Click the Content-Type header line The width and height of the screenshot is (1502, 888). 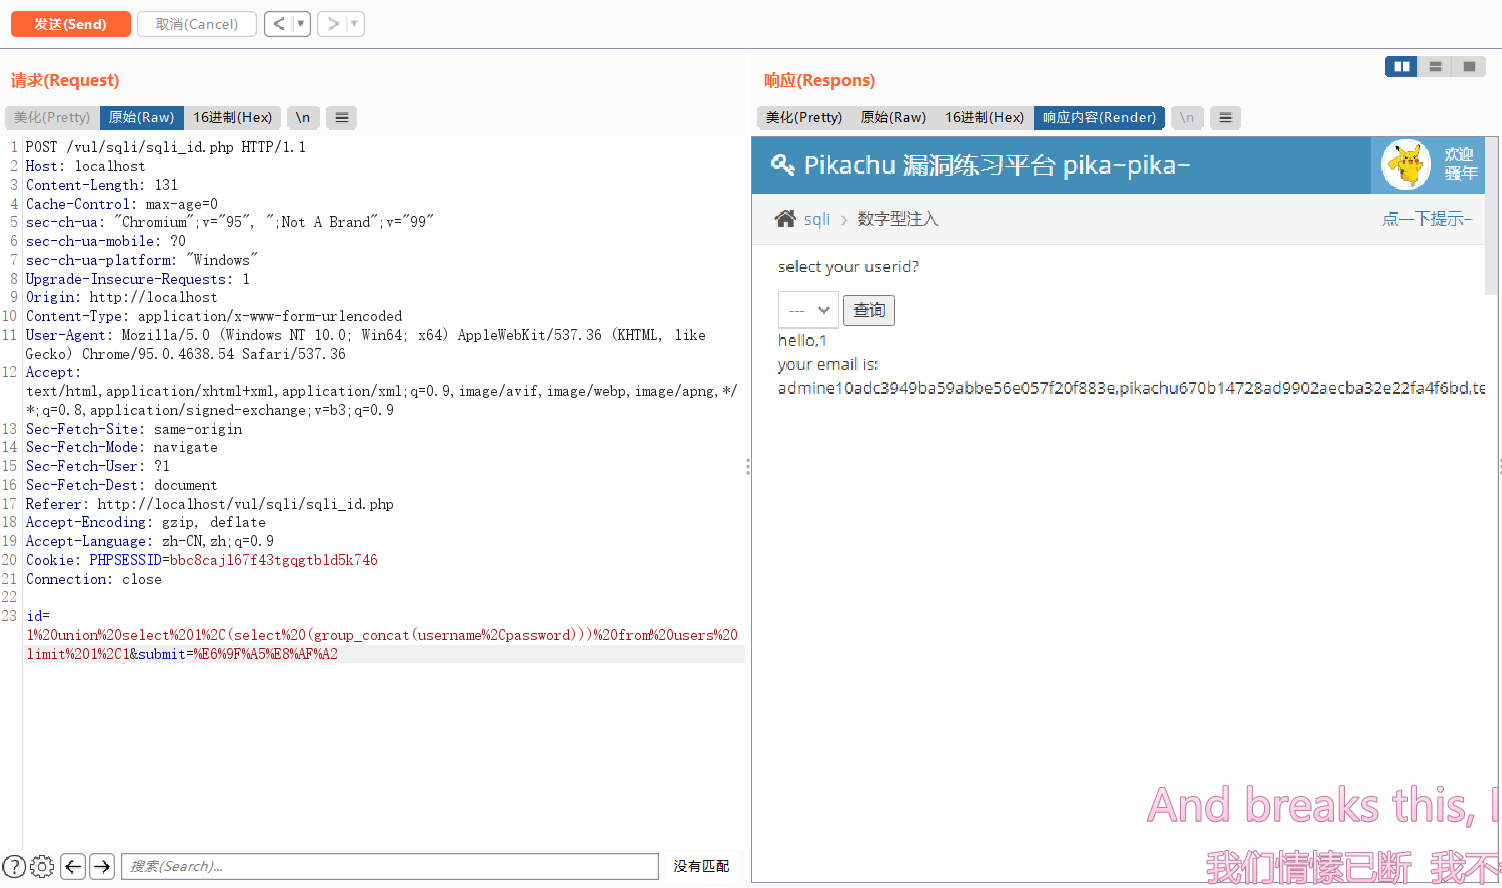(x=214, y=316)
